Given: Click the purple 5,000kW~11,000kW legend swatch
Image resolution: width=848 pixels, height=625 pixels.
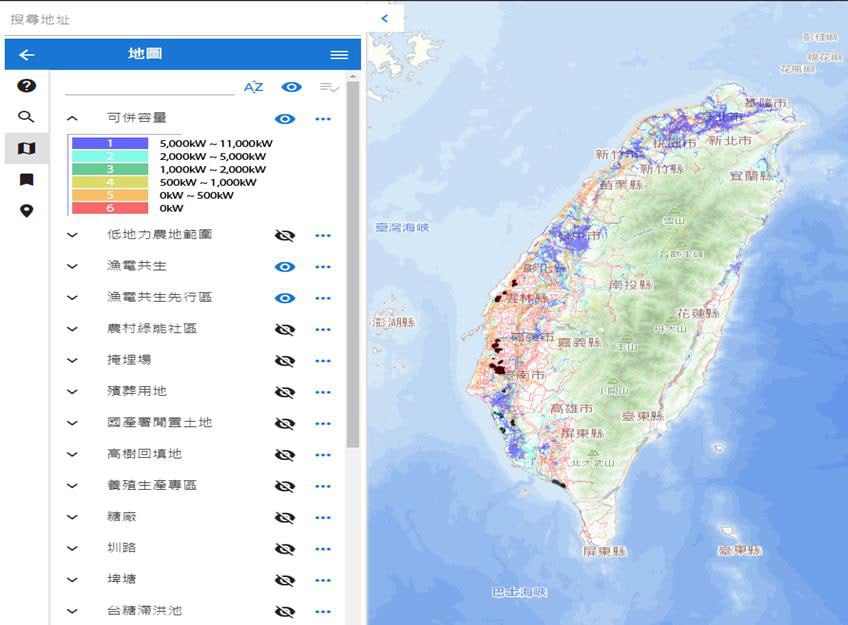Looking at the screenshot, I should (110, 143).
